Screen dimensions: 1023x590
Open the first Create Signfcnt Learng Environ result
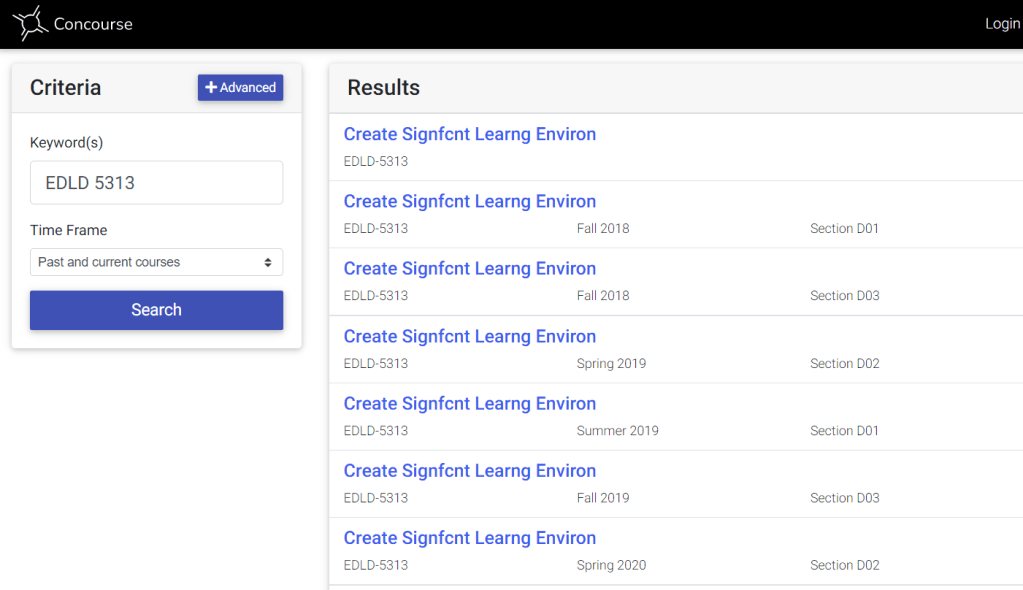point(469,134)
